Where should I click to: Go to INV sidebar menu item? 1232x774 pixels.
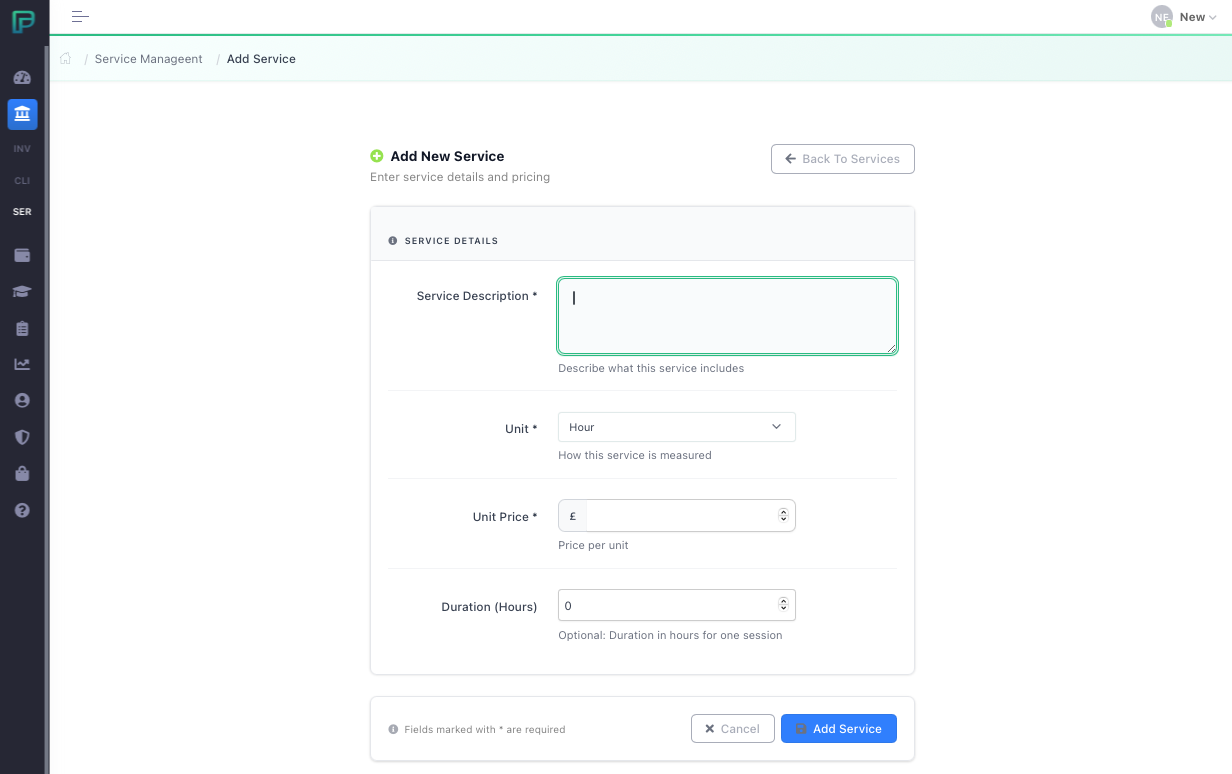pyautogui.click(x=22, y=149)
